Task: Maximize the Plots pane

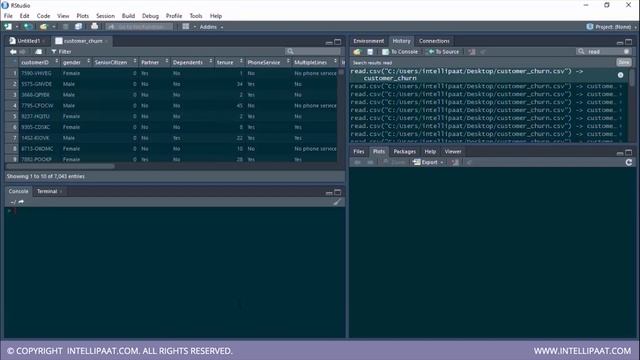Action: [629, 152]
